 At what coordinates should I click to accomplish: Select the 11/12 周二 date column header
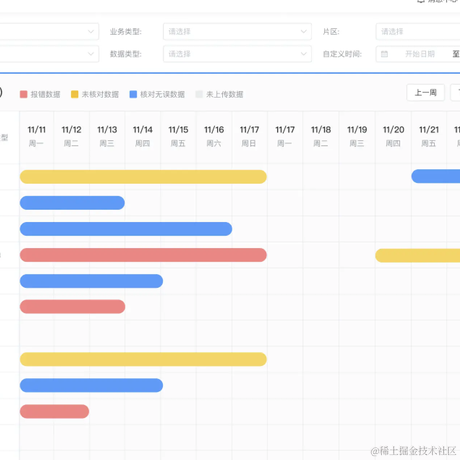click(x=71, y=136)
